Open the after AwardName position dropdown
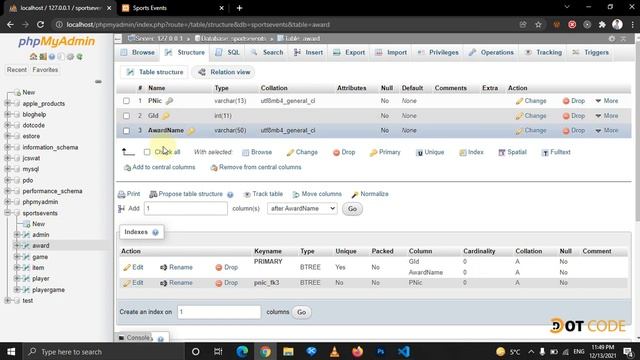This screenshot has height=360, width=640. pyautogui.click(x=302, y=209)
